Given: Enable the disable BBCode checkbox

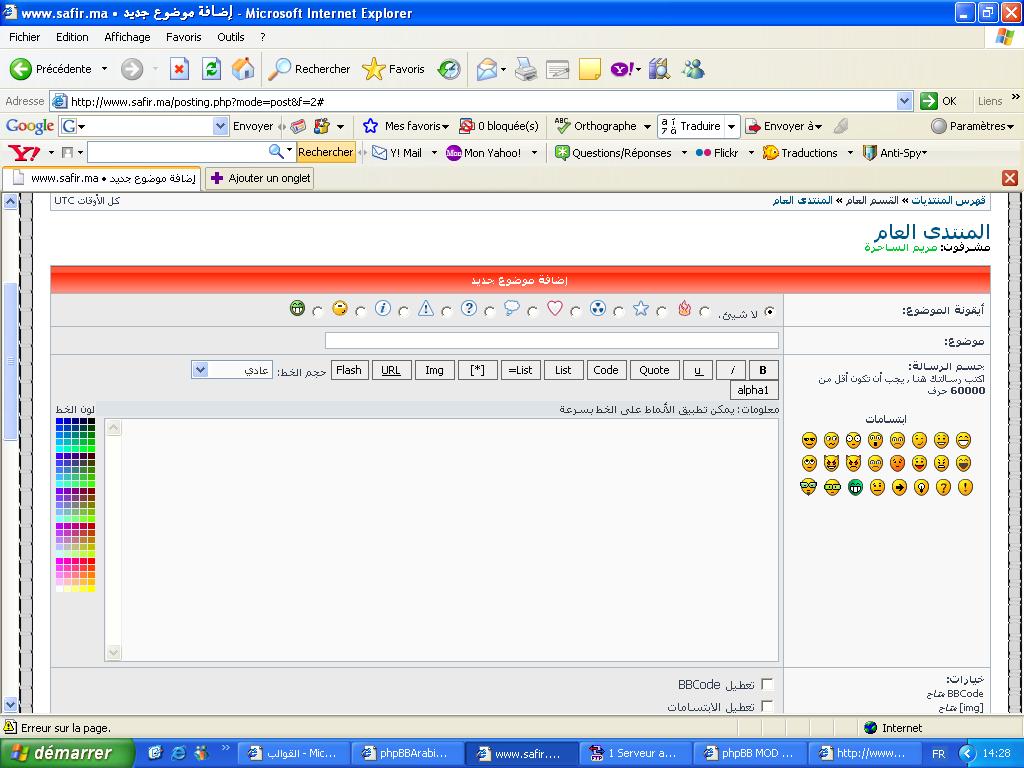Looking at the screenshot, I should [x=767, y=685].
